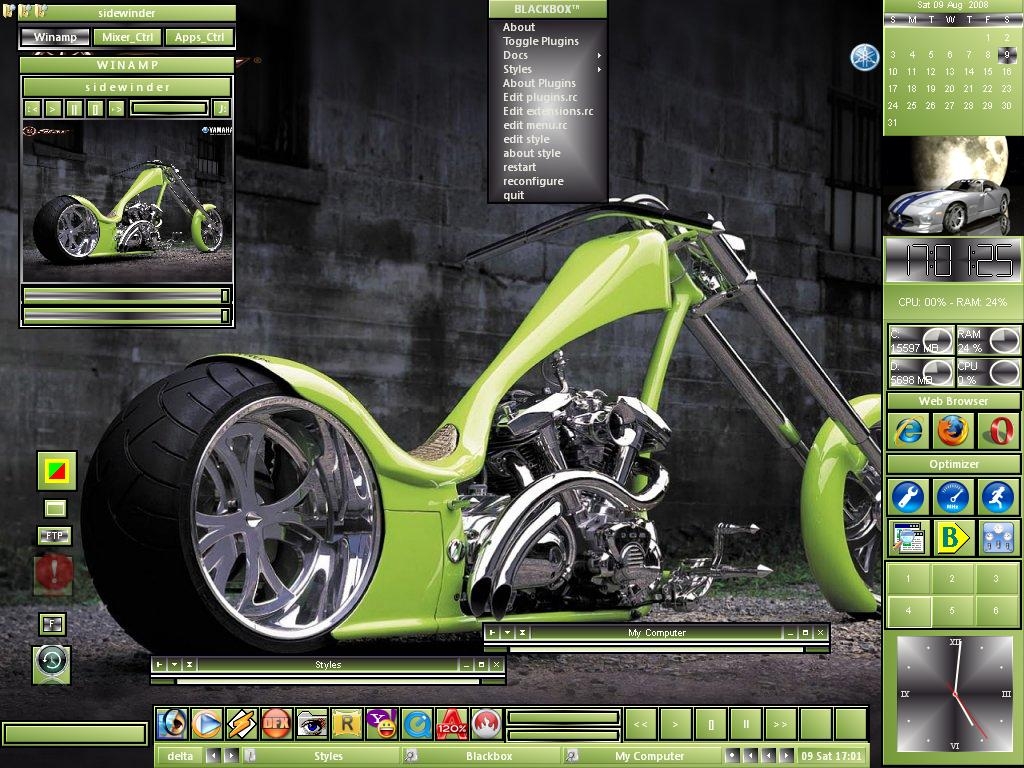Click the yellow R icon in dock
This screenshot has height=768, width=1024.
347,724
